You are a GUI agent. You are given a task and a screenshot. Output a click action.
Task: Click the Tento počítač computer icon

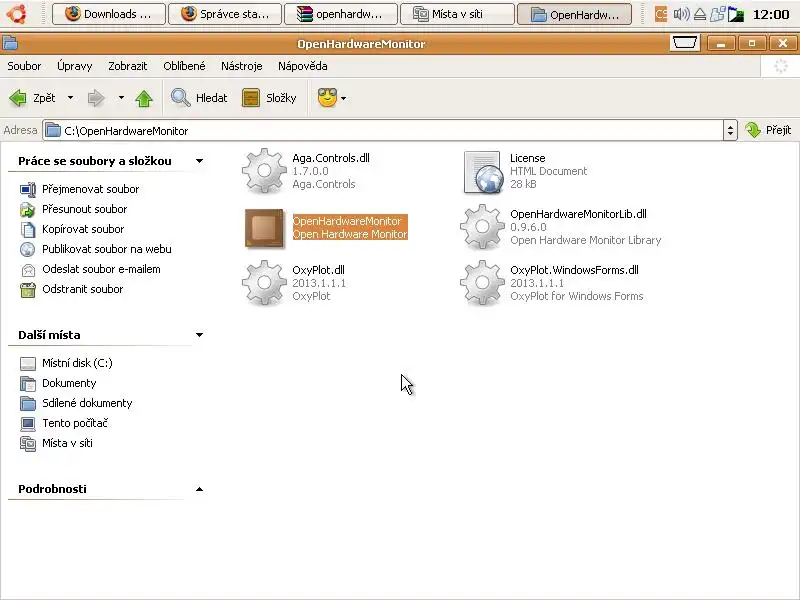[x=28, y=423]
